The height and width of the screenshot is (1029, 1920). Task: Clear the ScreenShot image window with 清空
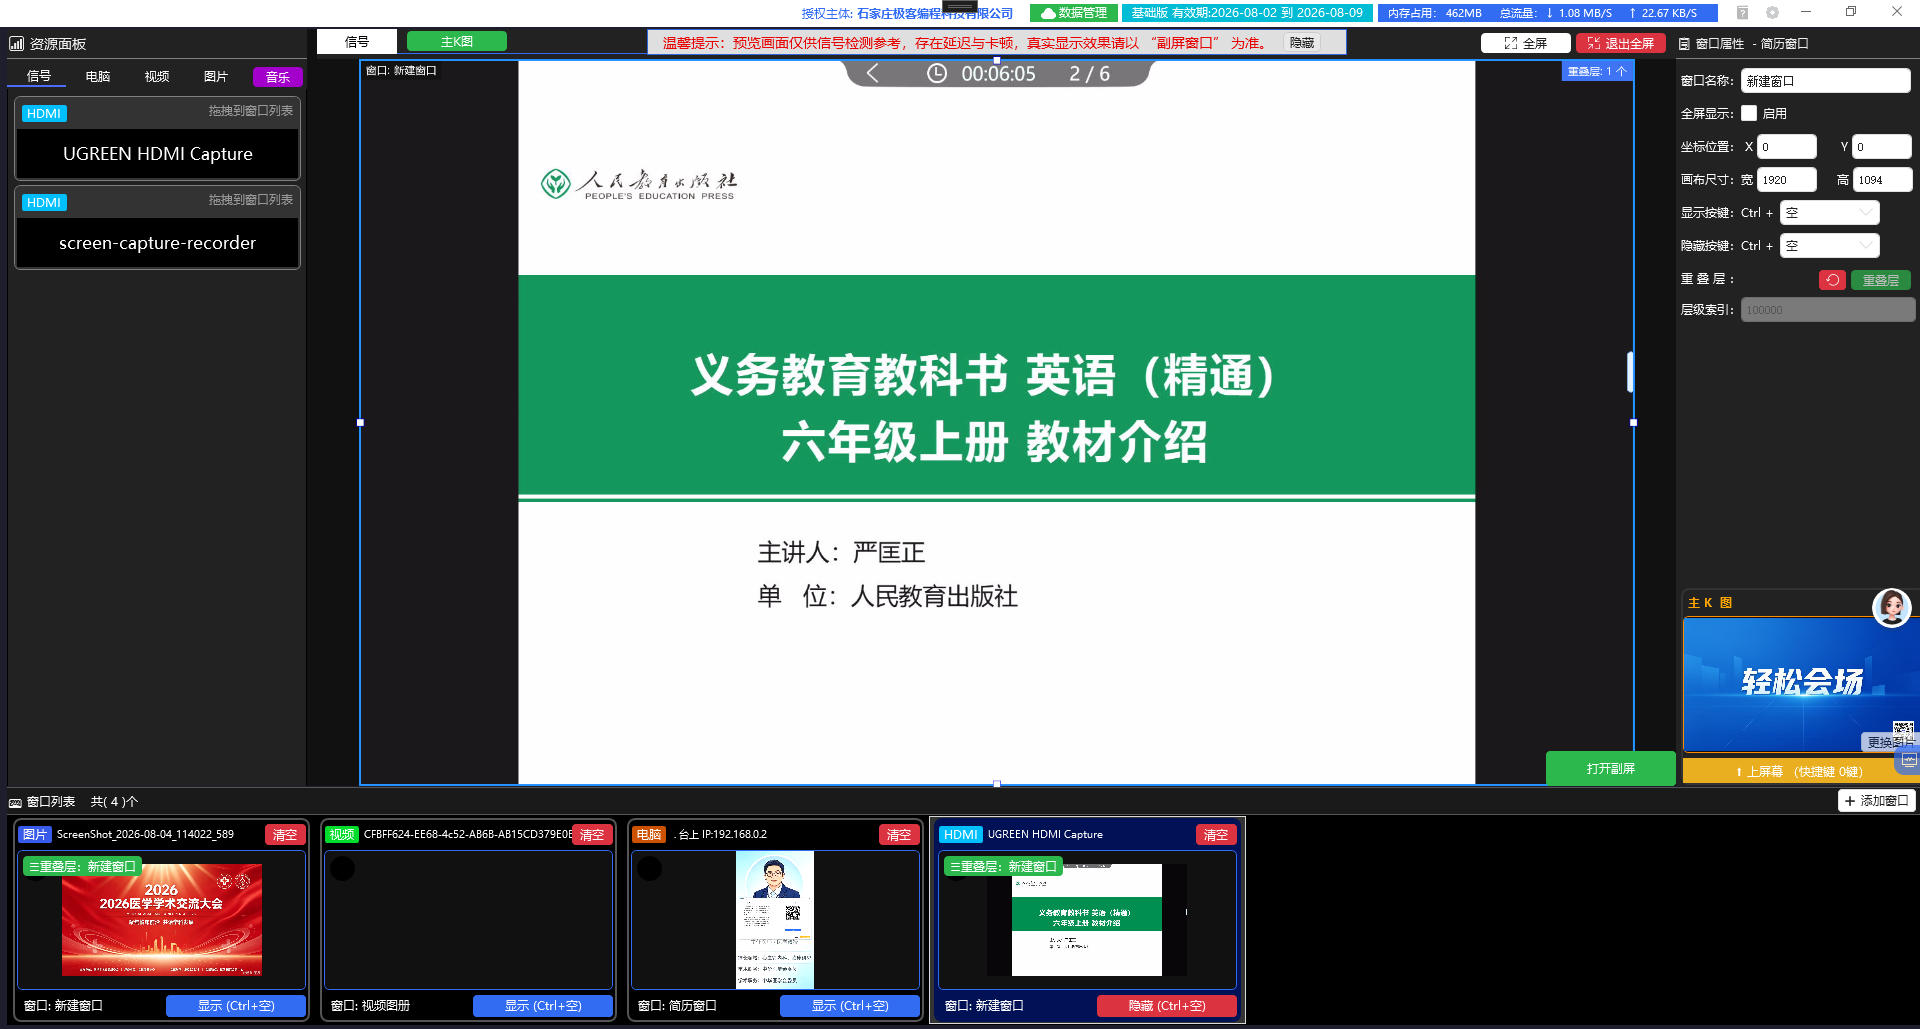click(x=285, y=835)
